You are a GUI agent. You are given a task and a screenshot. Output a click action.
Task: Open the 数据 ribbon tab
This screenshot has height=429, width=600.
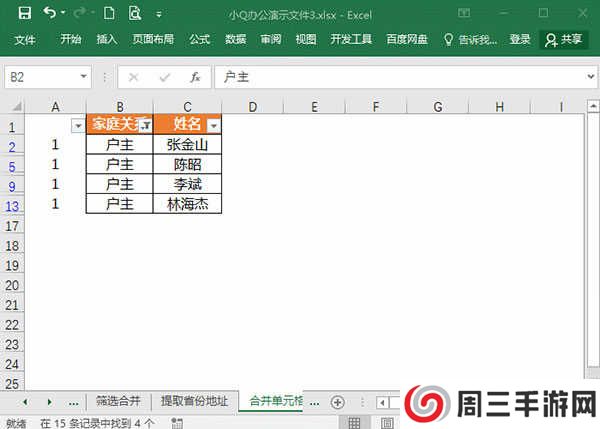[235, 40]
